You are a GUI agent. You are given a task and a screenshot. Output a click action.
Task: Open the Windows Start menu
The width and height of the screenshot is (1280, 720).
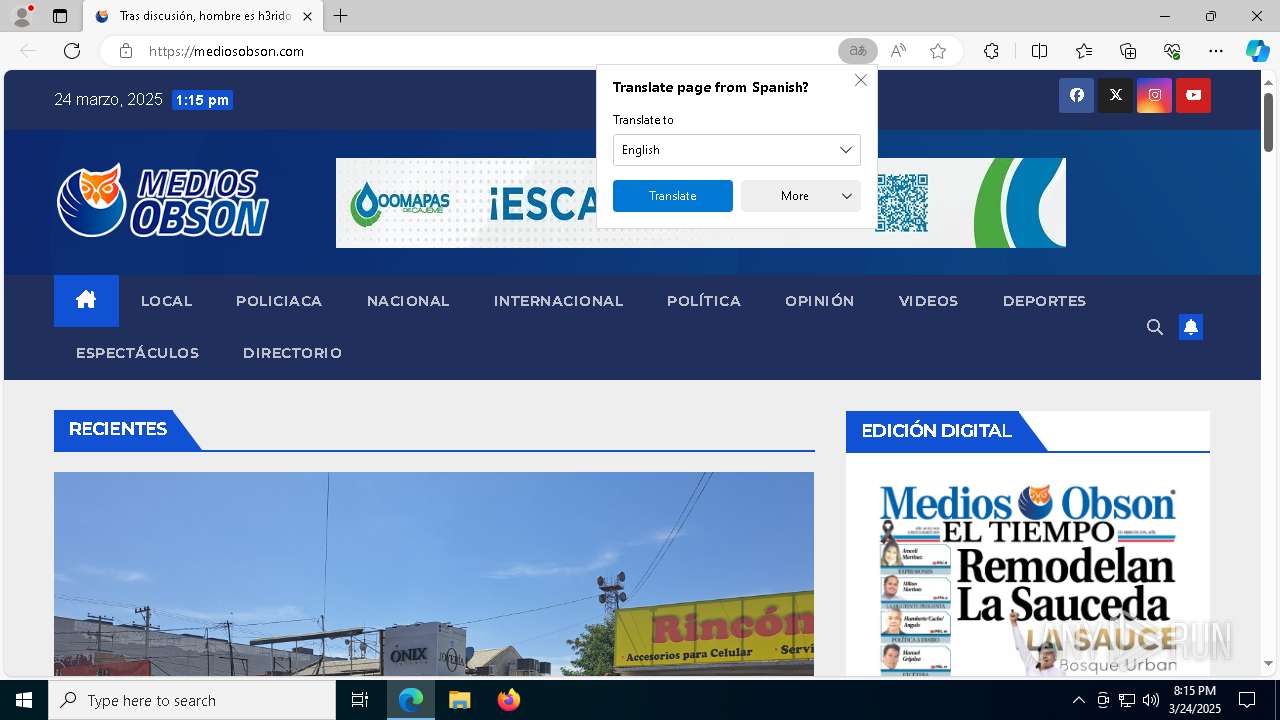pos(24,700)
